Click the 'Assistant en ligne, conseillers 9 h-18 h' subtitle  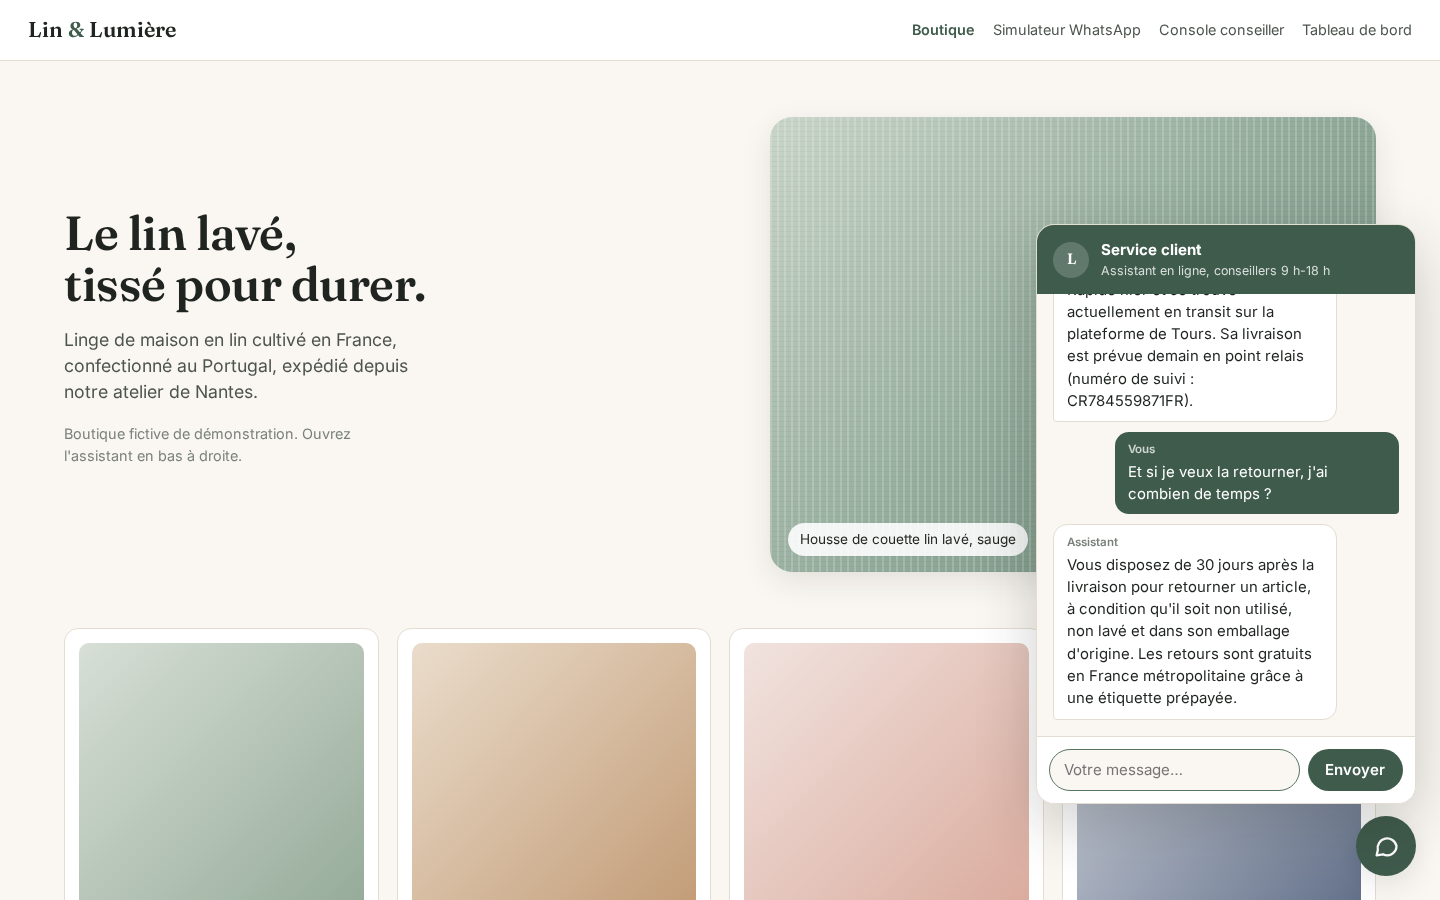click(x=1215, y=271)
